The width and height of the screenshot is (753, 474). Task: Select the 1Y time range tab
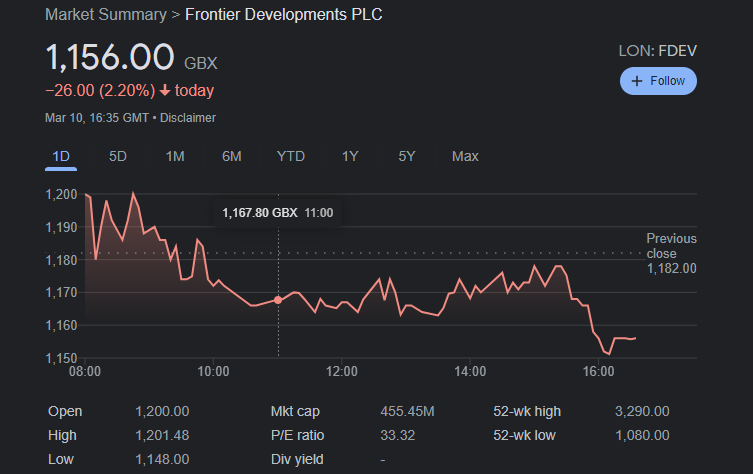350,157
